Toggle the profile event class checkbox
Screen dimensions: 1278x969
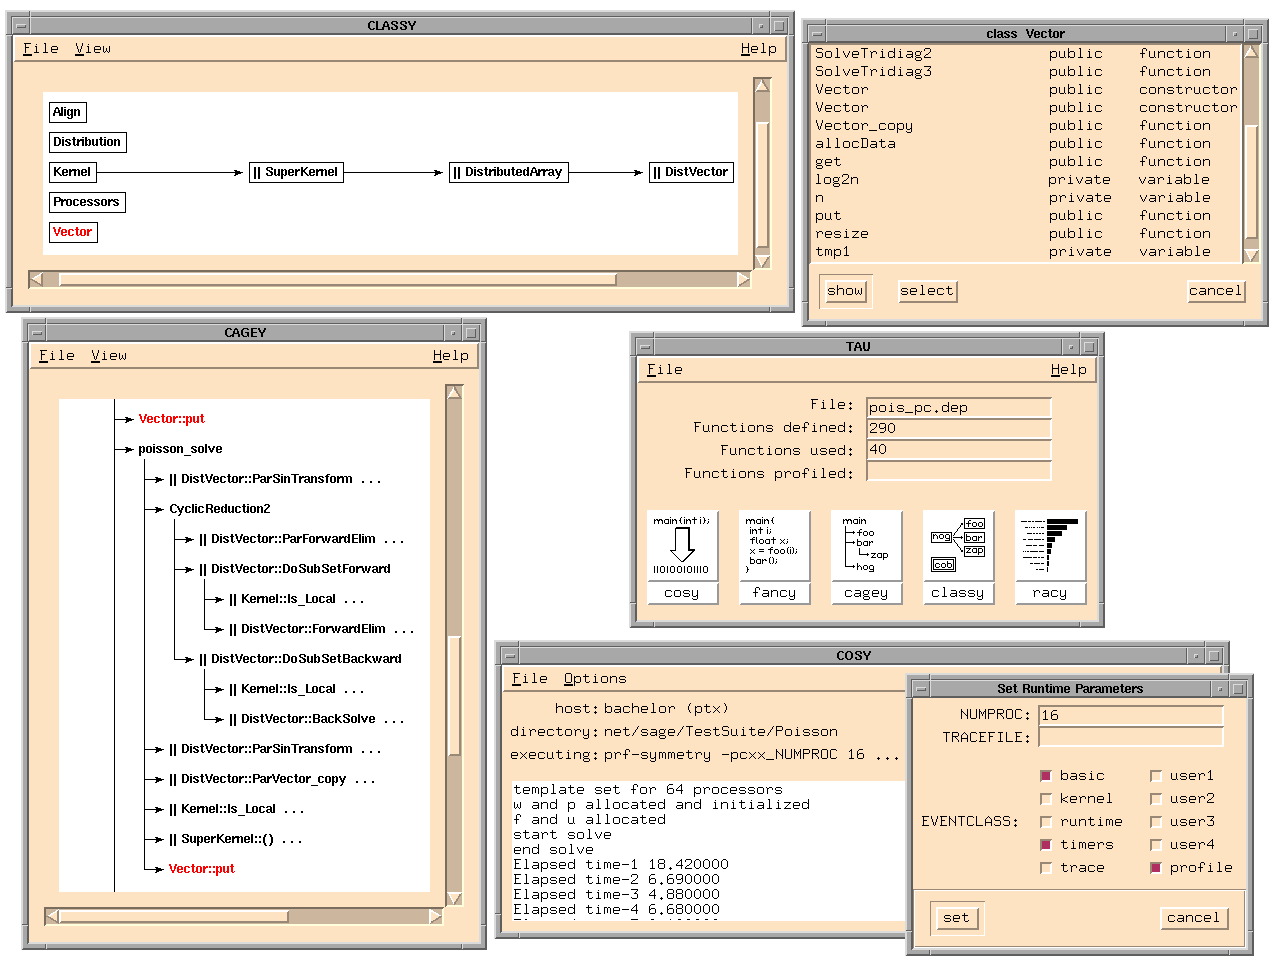pyautogui.click(x=1156, y=868)
